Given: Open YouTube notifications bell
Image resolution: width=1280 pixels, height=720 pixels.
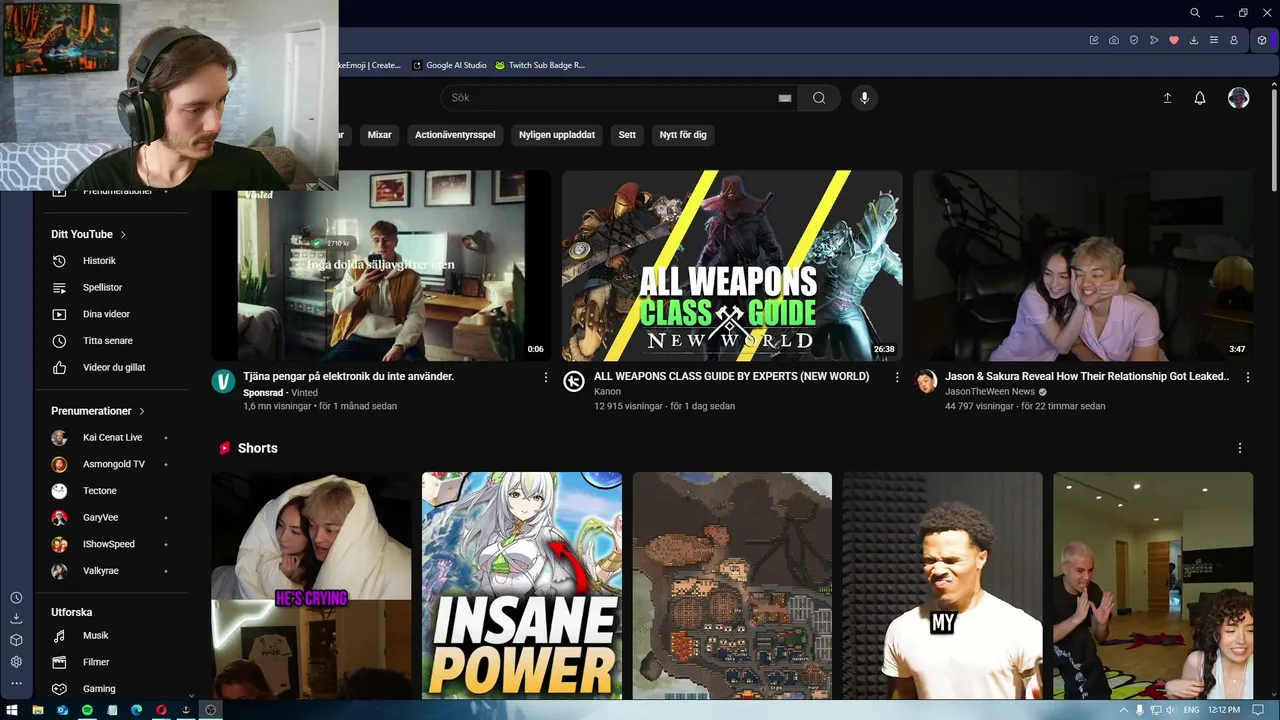Looking at the screenshot, I should click(1200, 98).
